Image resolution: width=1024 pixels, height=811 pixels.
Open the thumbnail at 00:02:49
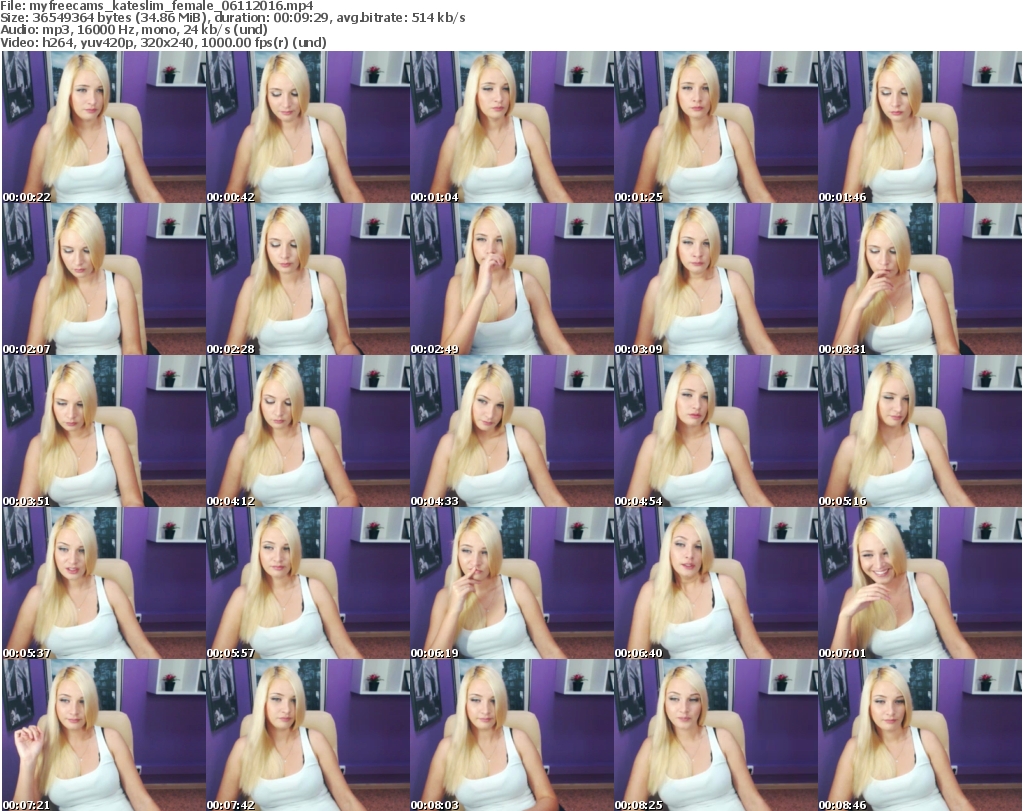click(511, 280)
